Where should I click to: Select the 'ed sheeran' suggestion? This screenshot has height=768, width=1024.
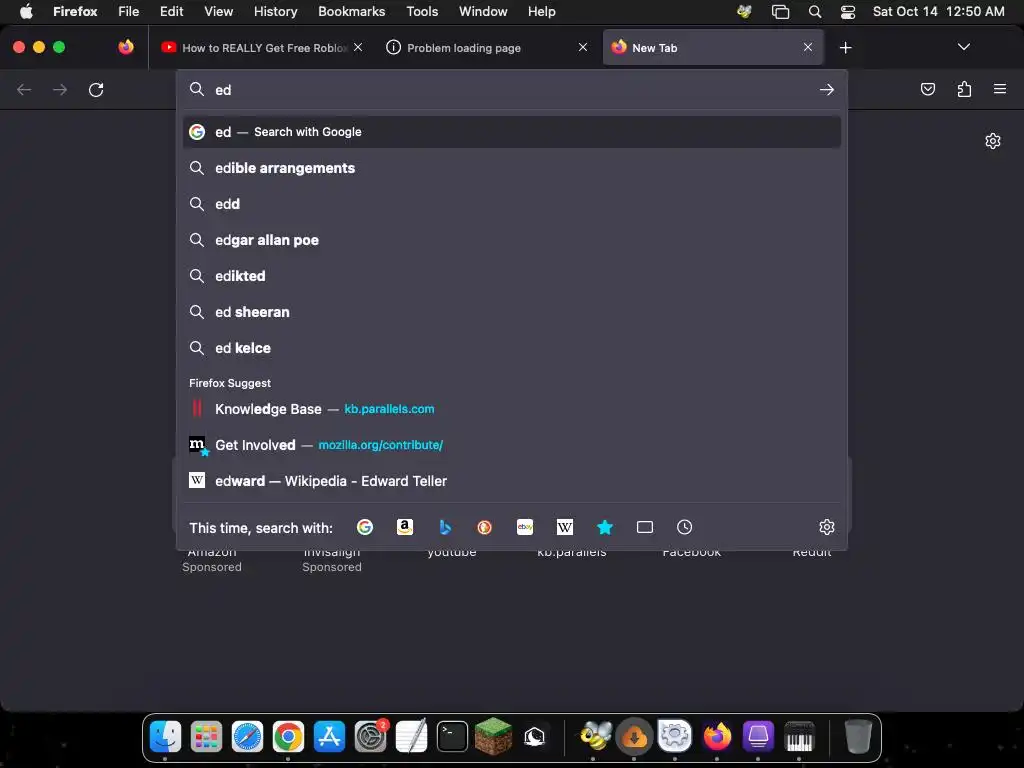click(x=512, y=312)
